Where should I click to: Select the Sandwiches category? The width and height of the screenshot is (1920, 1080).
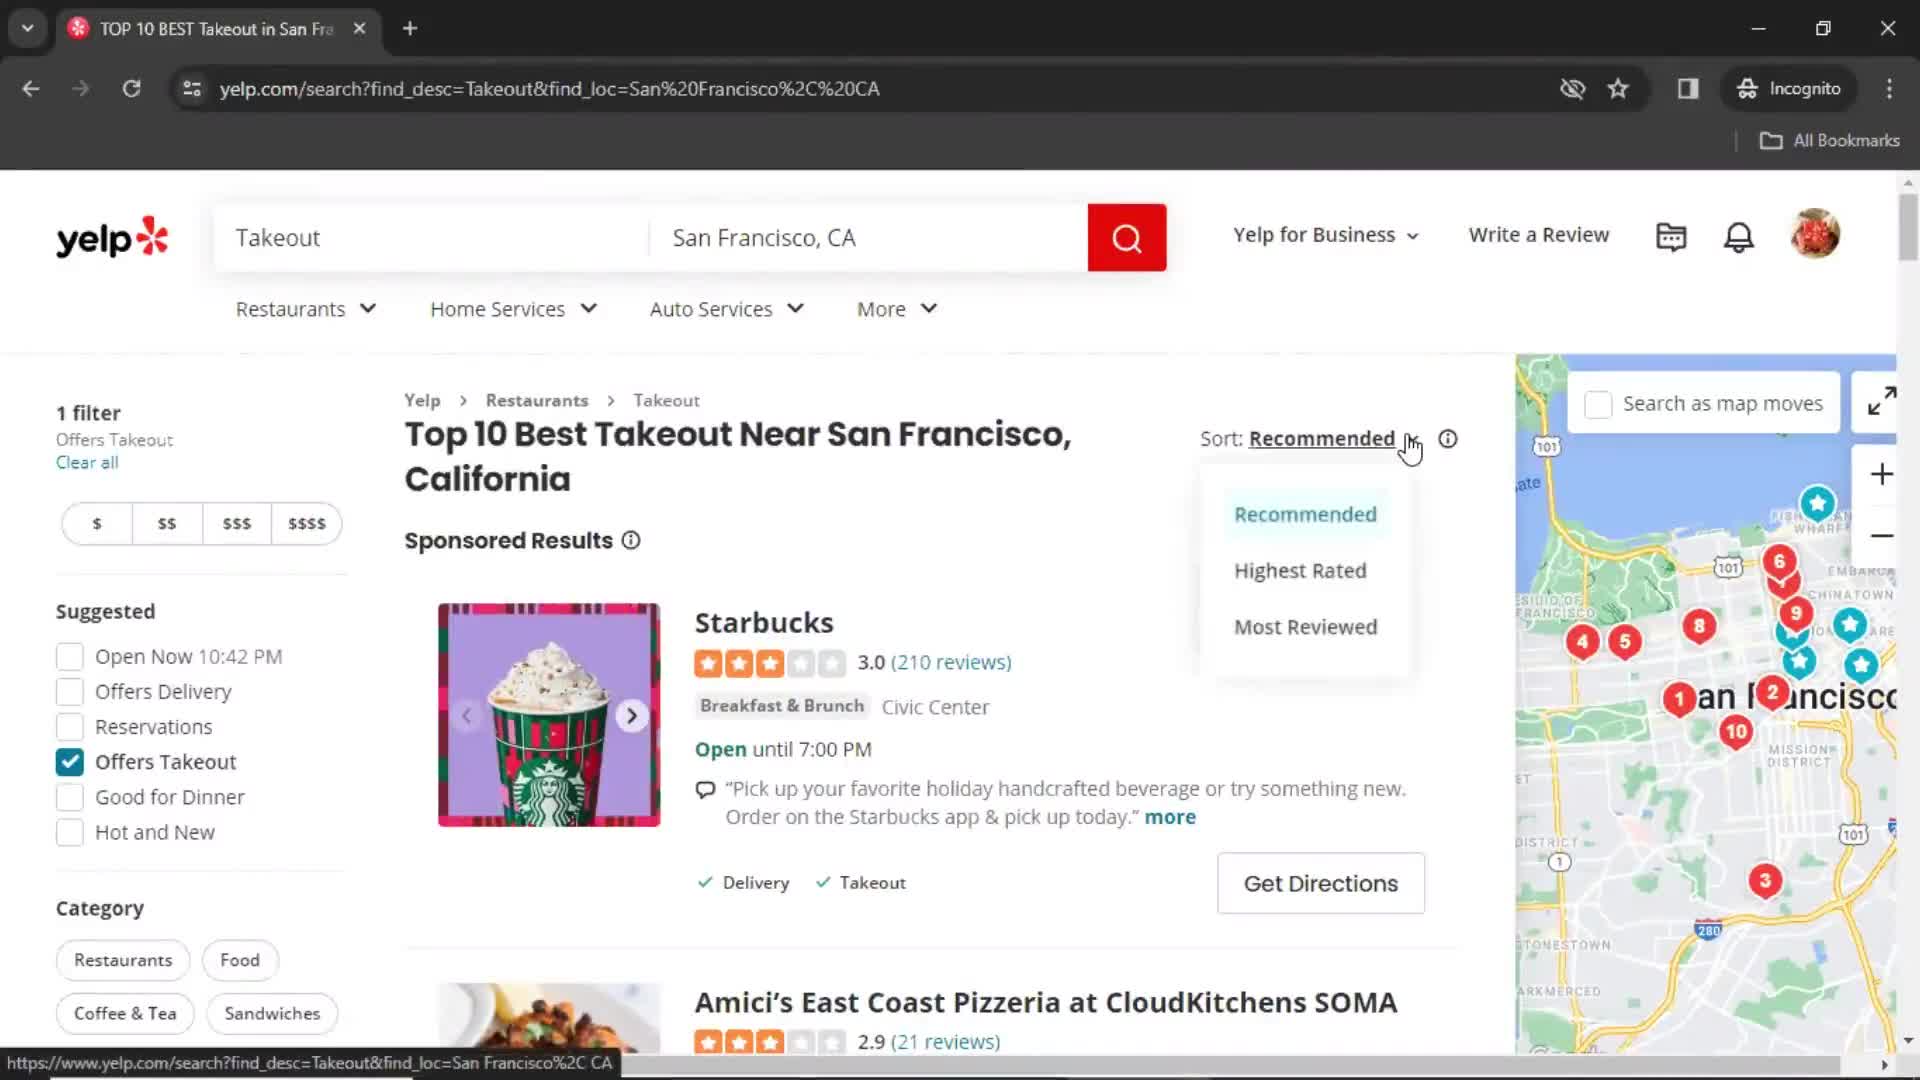[x=272, y=1014]
